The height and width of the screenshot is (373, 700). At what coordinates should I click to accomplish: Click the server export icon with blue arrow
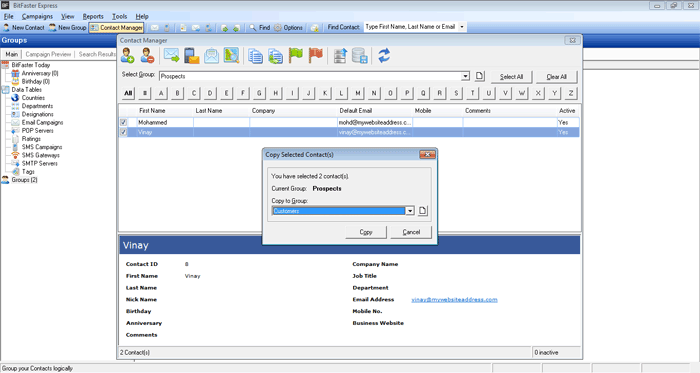[x=340, y=56]
